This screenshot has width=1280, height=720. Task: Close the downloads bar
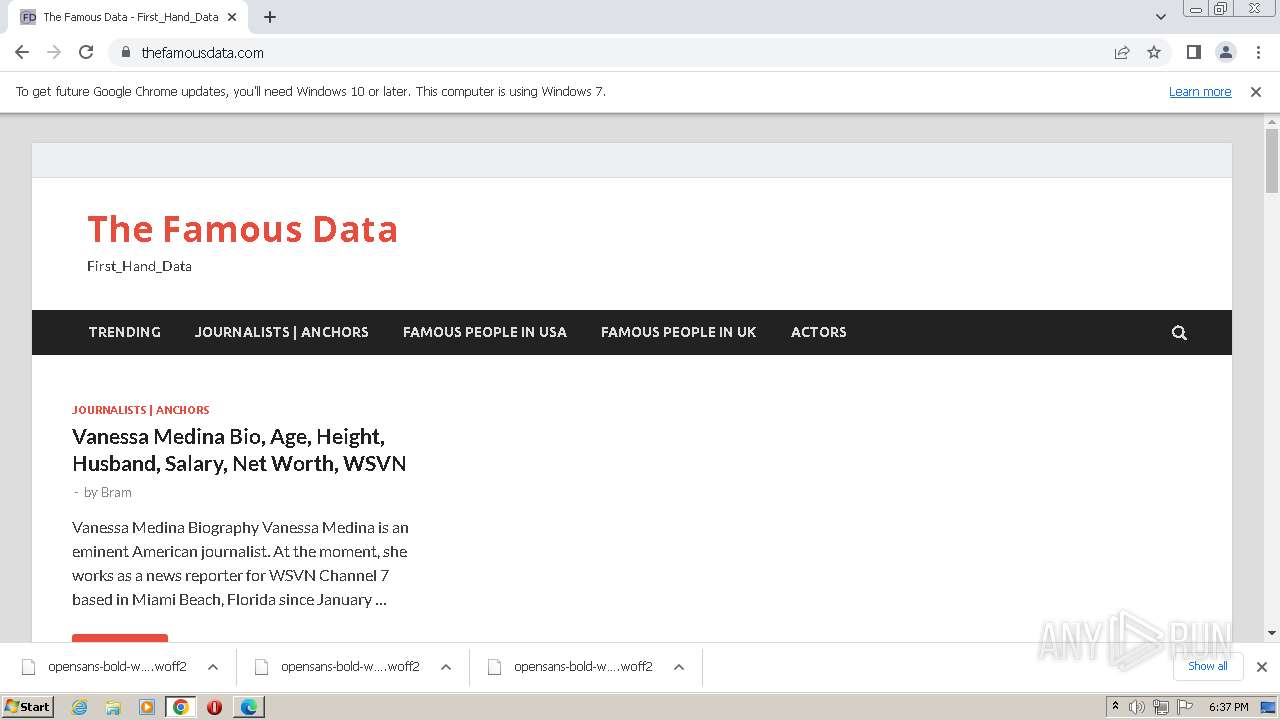click(1262, 667)
